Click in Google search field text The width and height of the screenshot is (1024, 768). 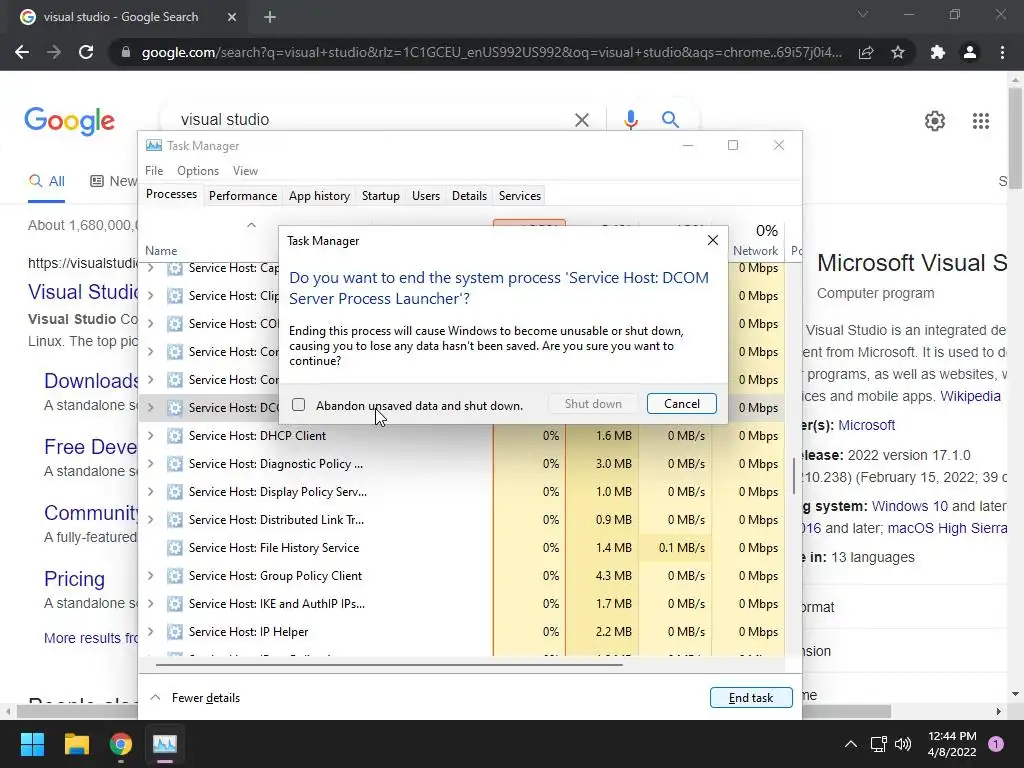point(225,120)
